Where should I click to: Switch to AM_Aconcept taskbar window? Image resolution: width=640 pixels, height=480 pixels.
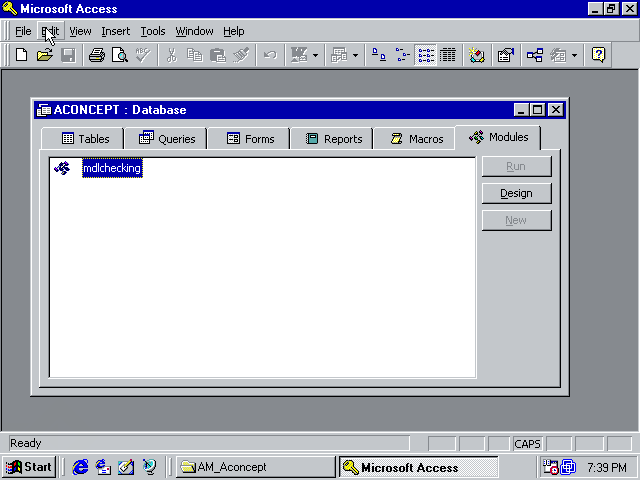[256, 467]
